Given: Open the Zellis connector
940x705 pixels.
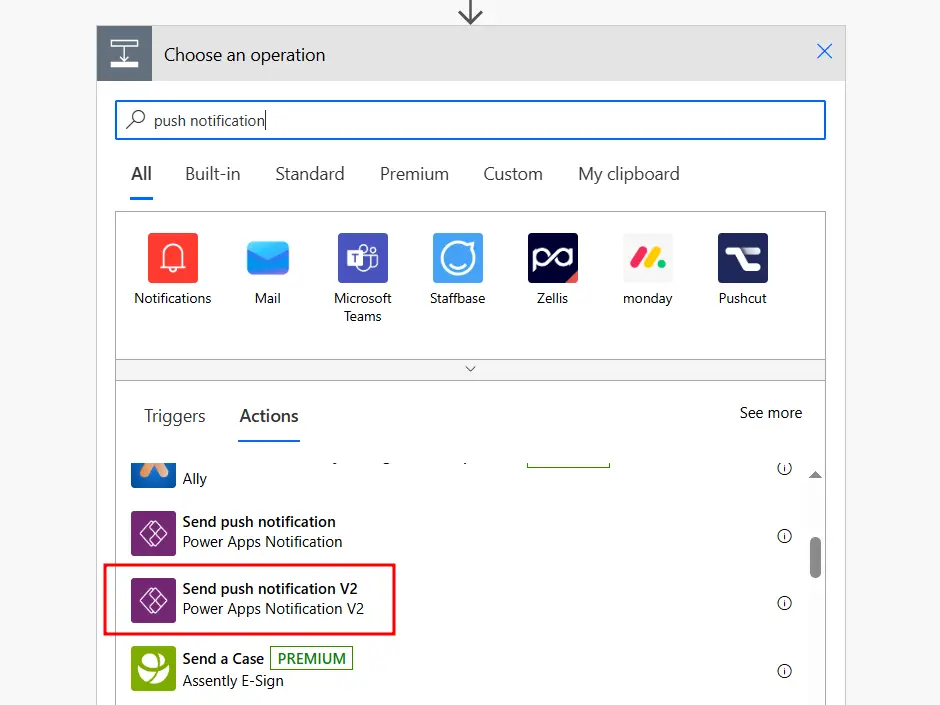Looking at the screenshot, I should click(x=552, y=258).
